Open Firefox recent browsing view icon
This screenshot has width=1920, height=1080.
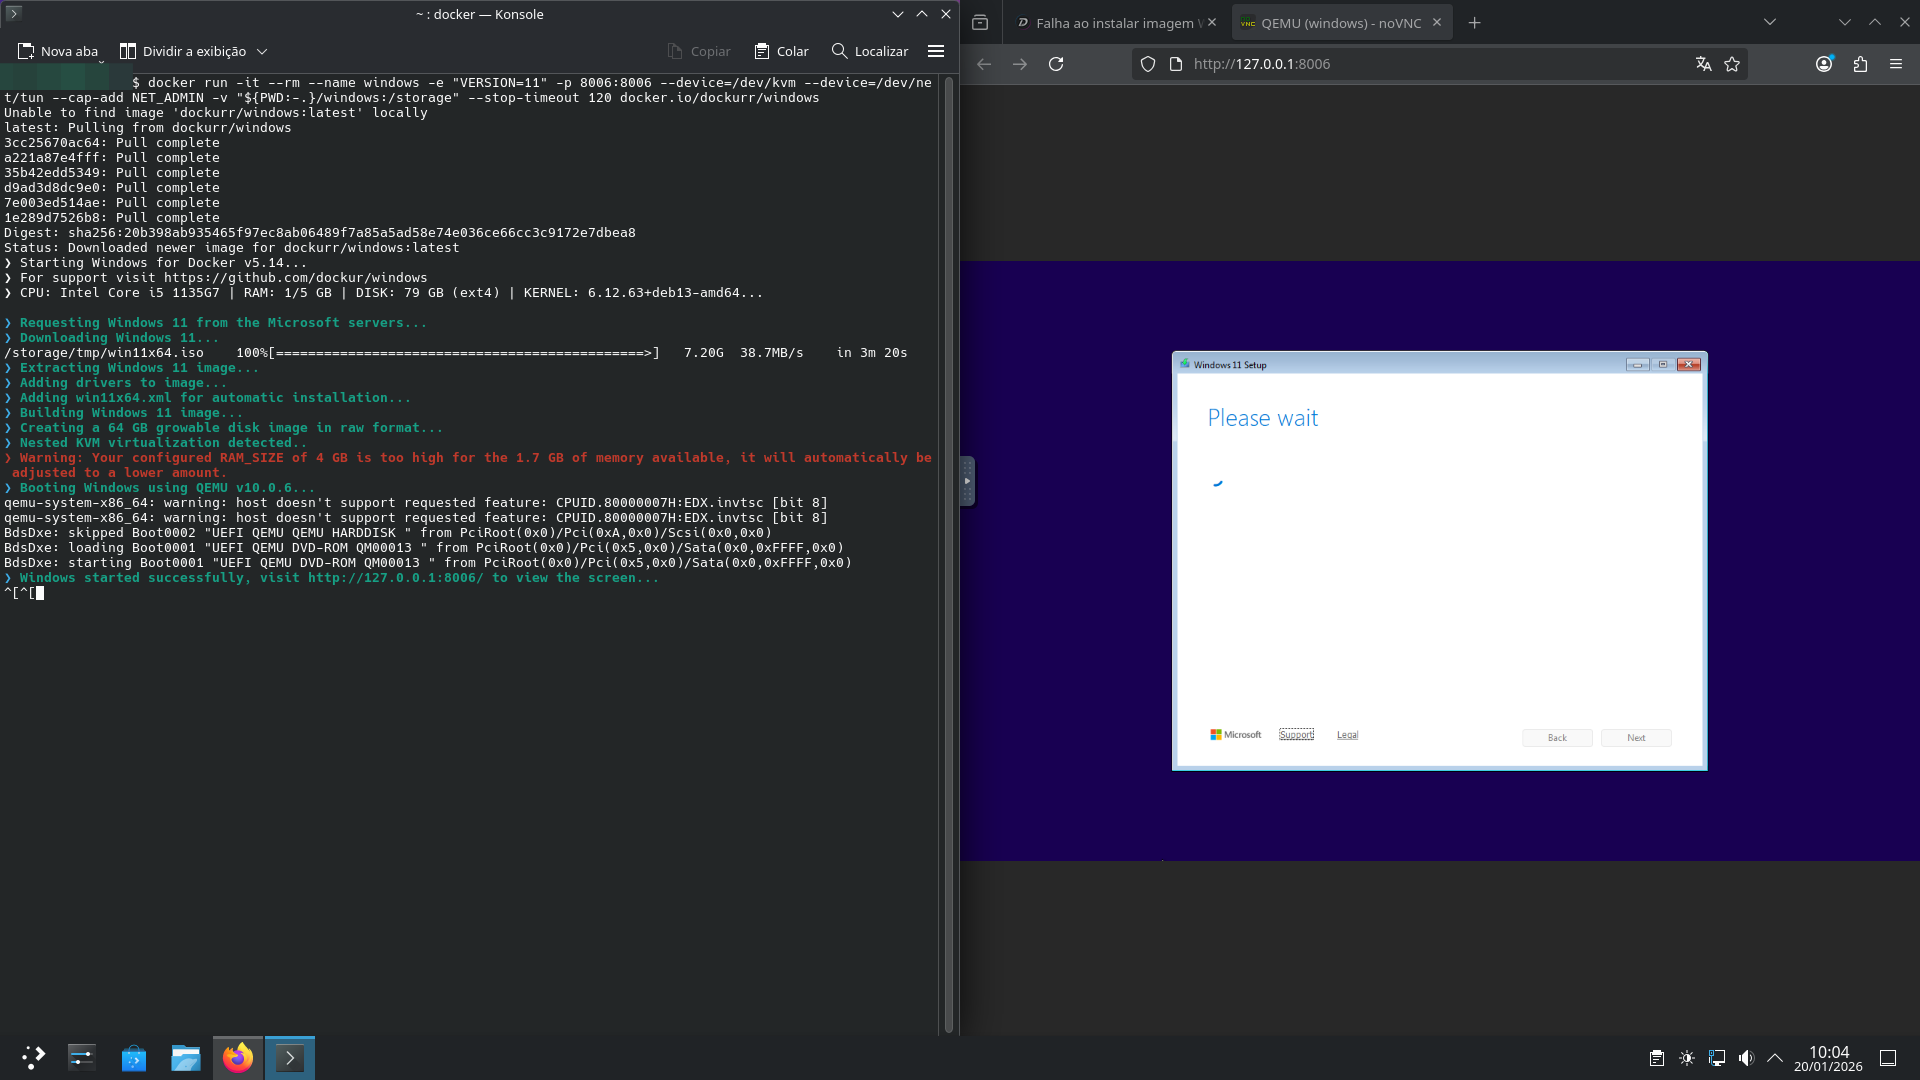pyautogui.click(x=980, y=23)
